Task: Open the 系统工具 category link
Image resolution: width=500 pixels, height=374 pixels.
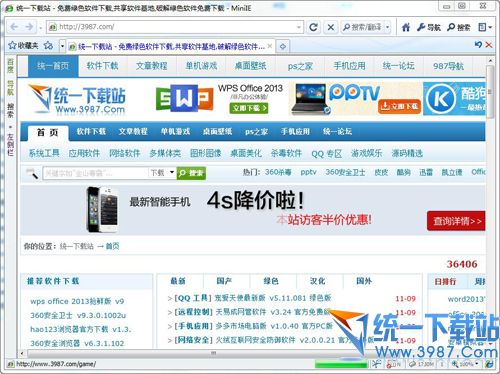Action: point(44,153)
